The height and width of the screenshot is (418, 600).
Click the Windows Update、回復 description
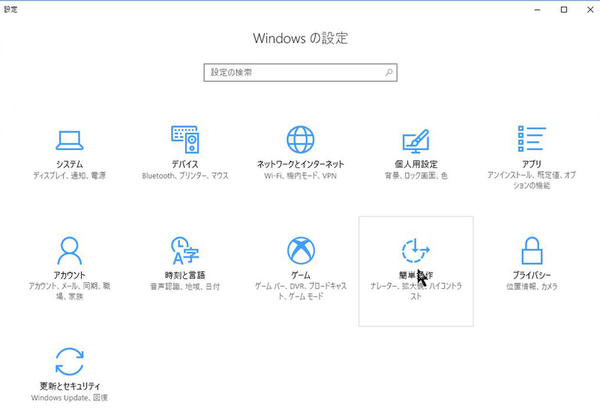point(69,398)
